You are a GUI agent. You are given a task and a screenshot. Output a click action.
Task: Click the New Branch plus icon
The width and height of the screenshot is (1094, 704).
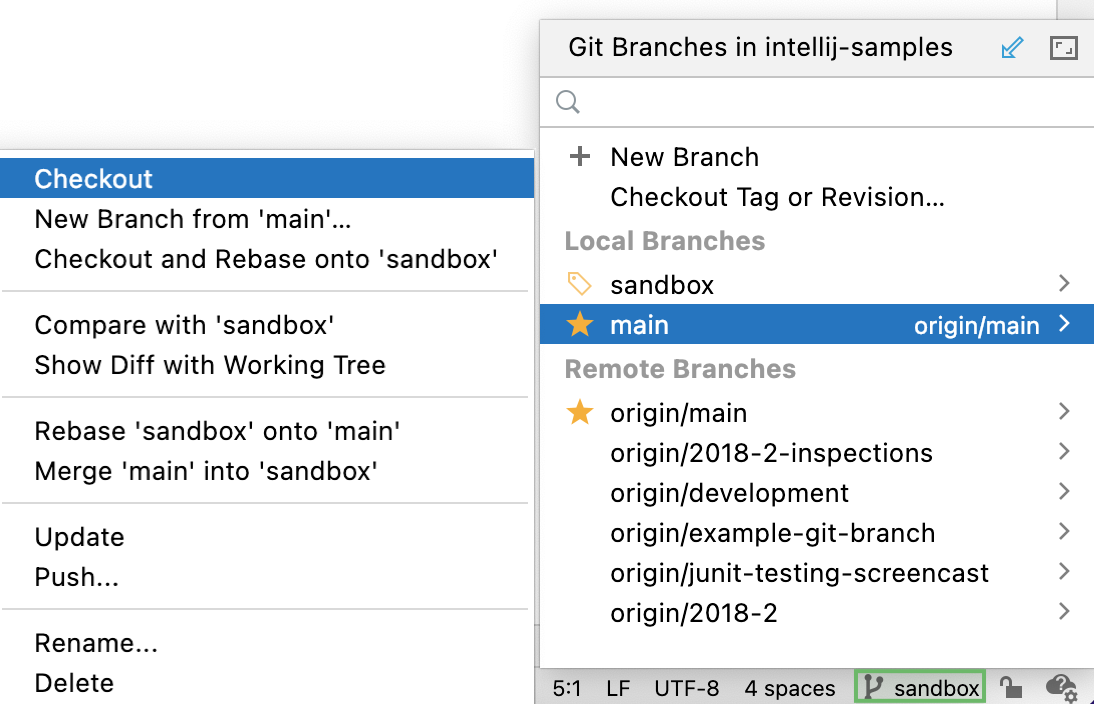point(580,156)
